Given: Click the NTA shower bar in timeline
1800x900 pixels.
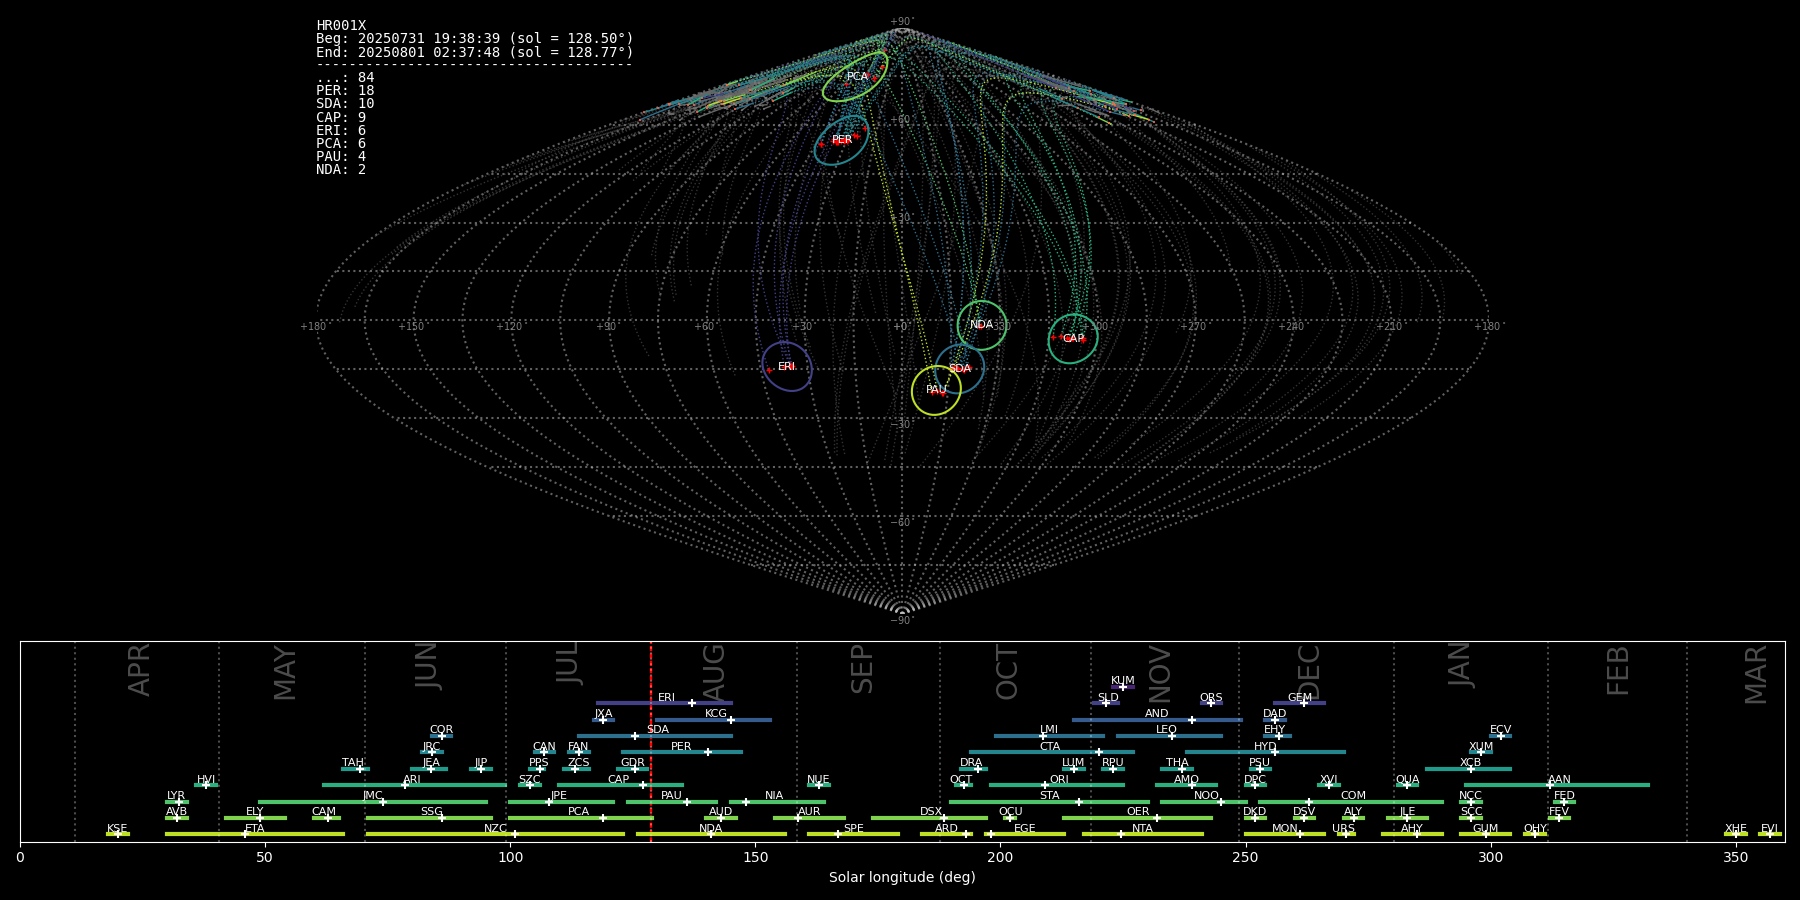Looking at the screenshot, I should [x=1142, y=834].
